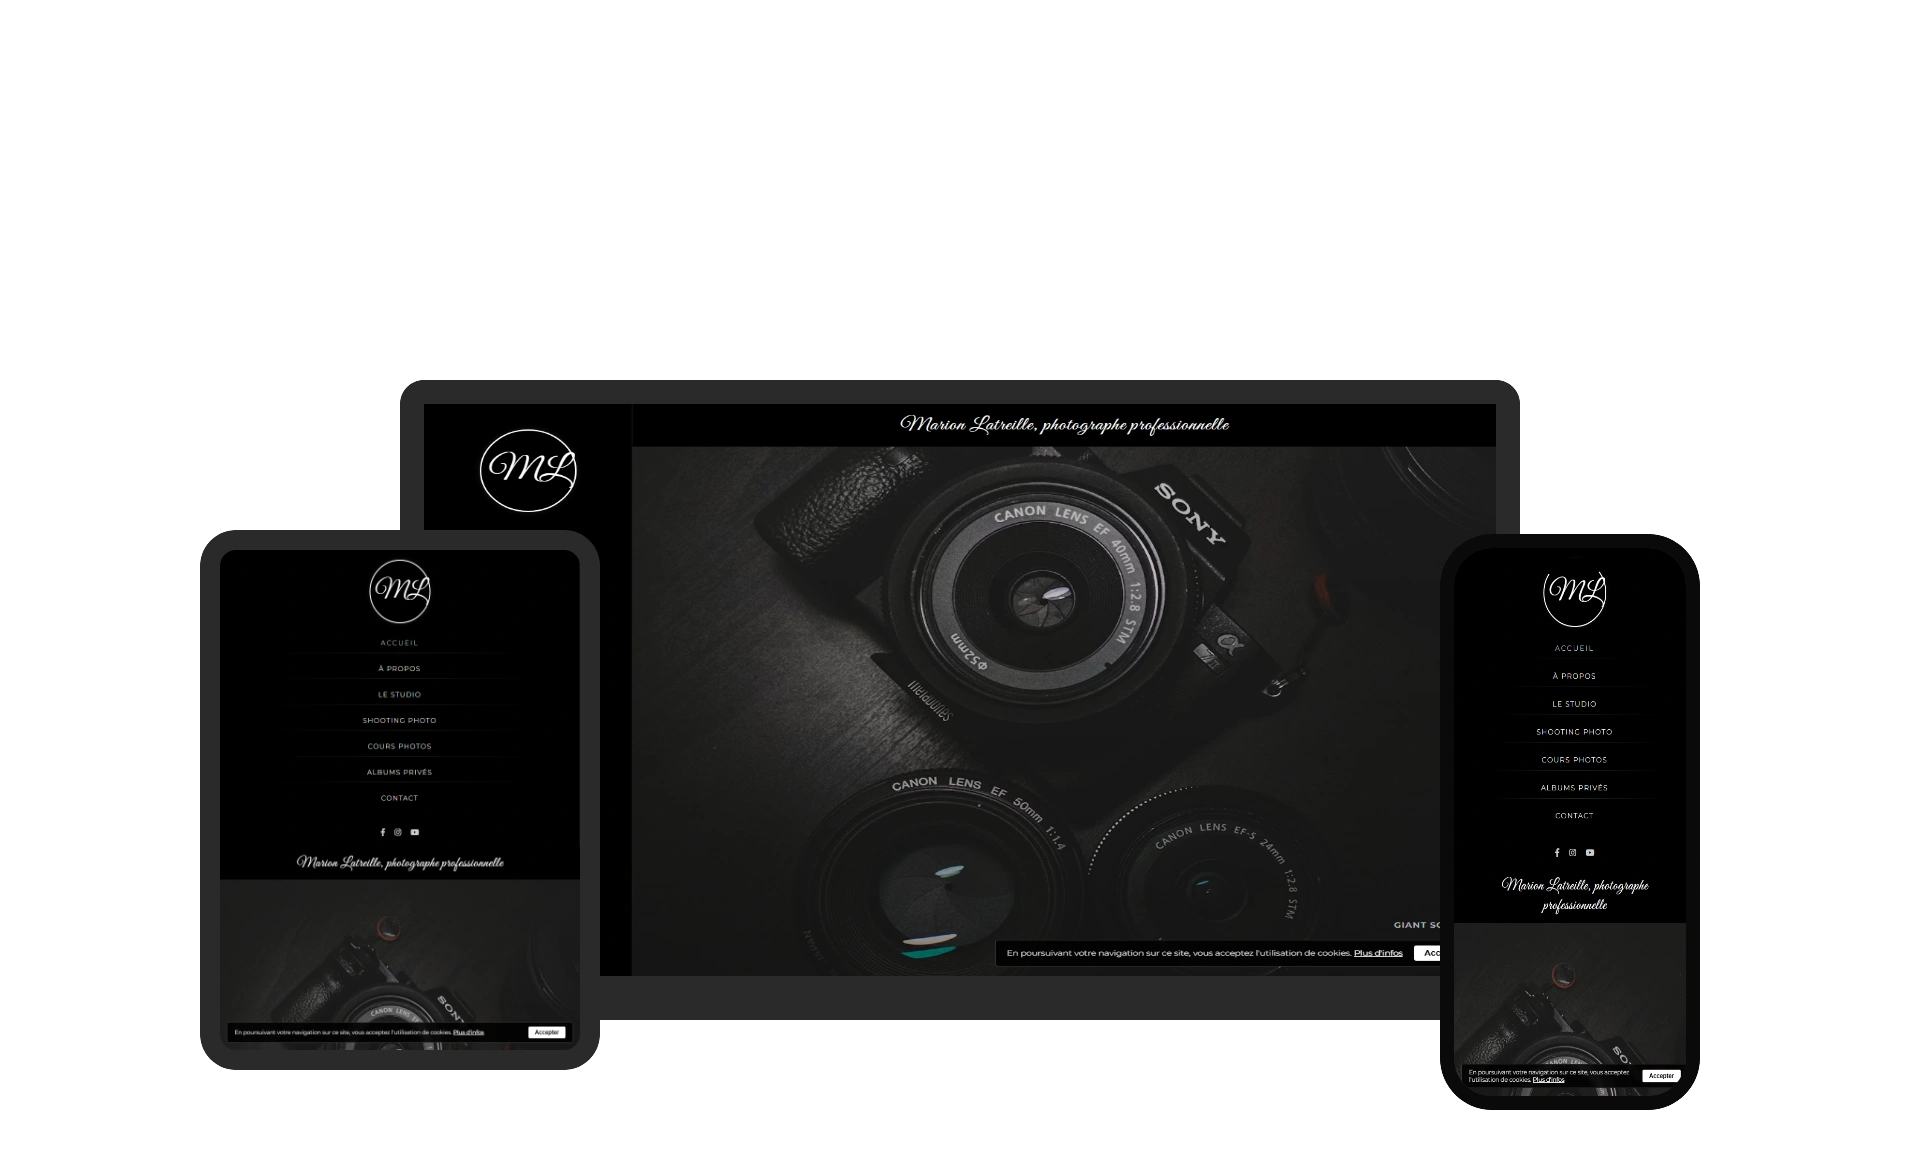Click the camera hero image on desktop
The image size is (1920, 1160).
click(1064, 710)
